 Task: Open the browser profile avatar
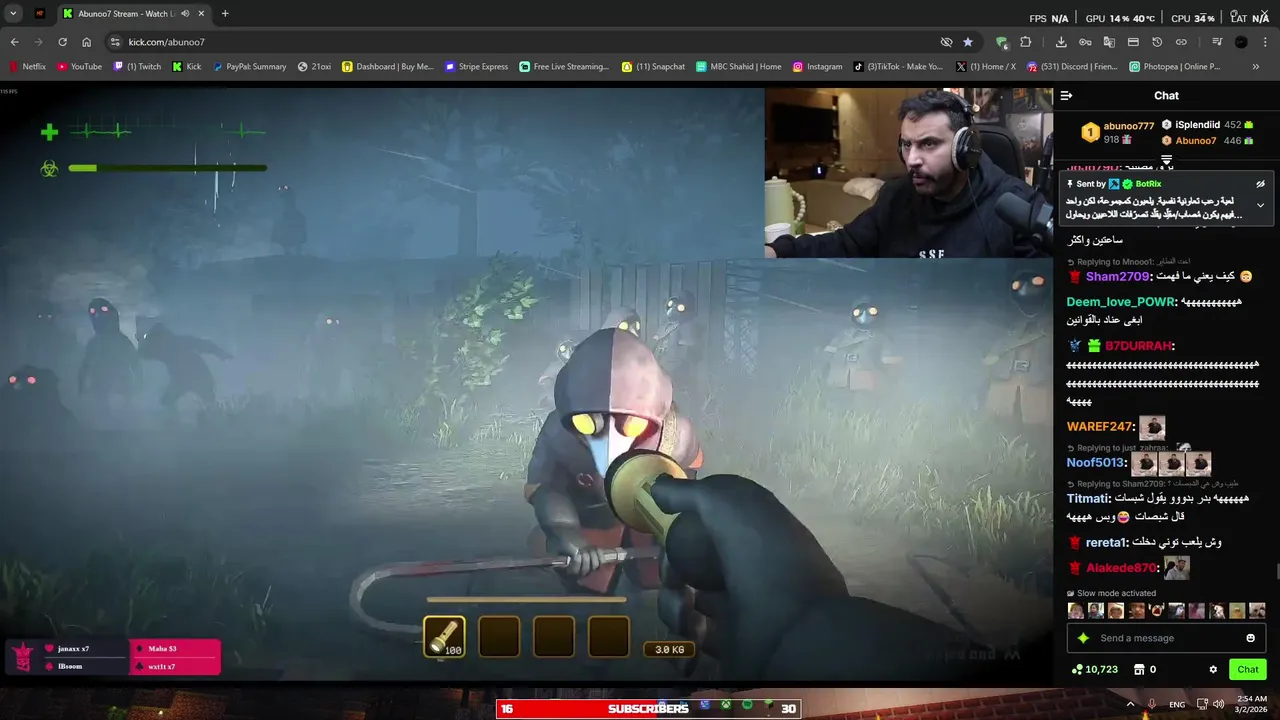[1241, 42]
